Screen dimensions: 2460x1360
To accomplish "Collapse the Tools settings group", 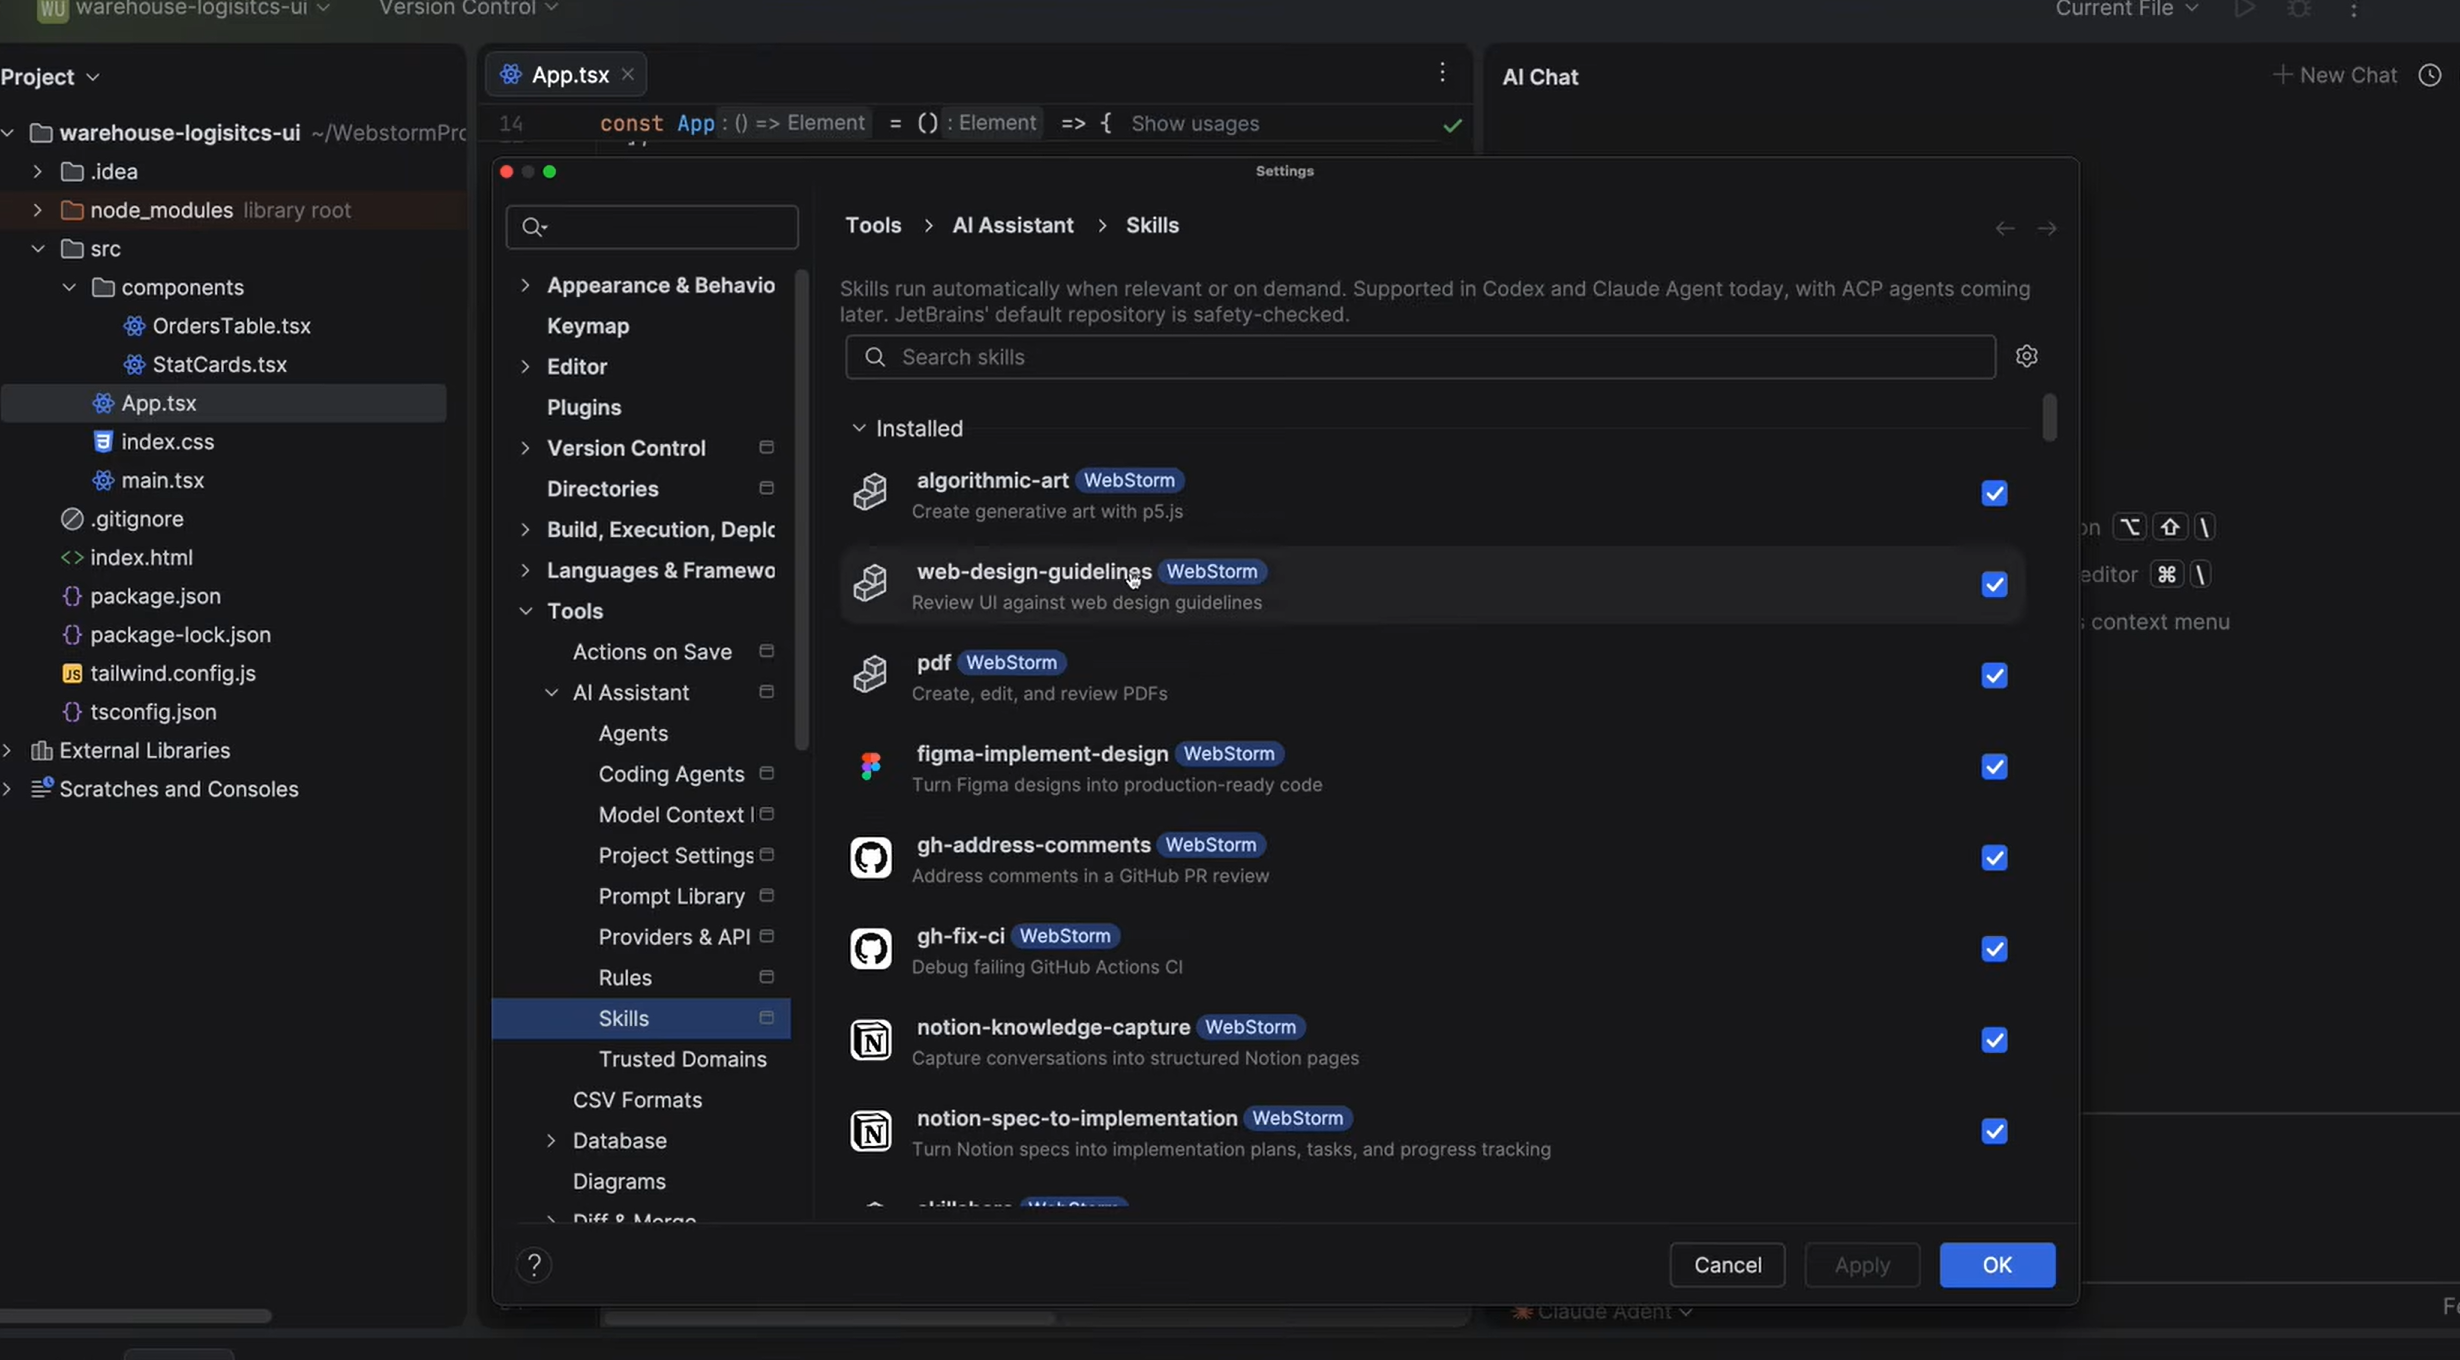I will [525, 610].
